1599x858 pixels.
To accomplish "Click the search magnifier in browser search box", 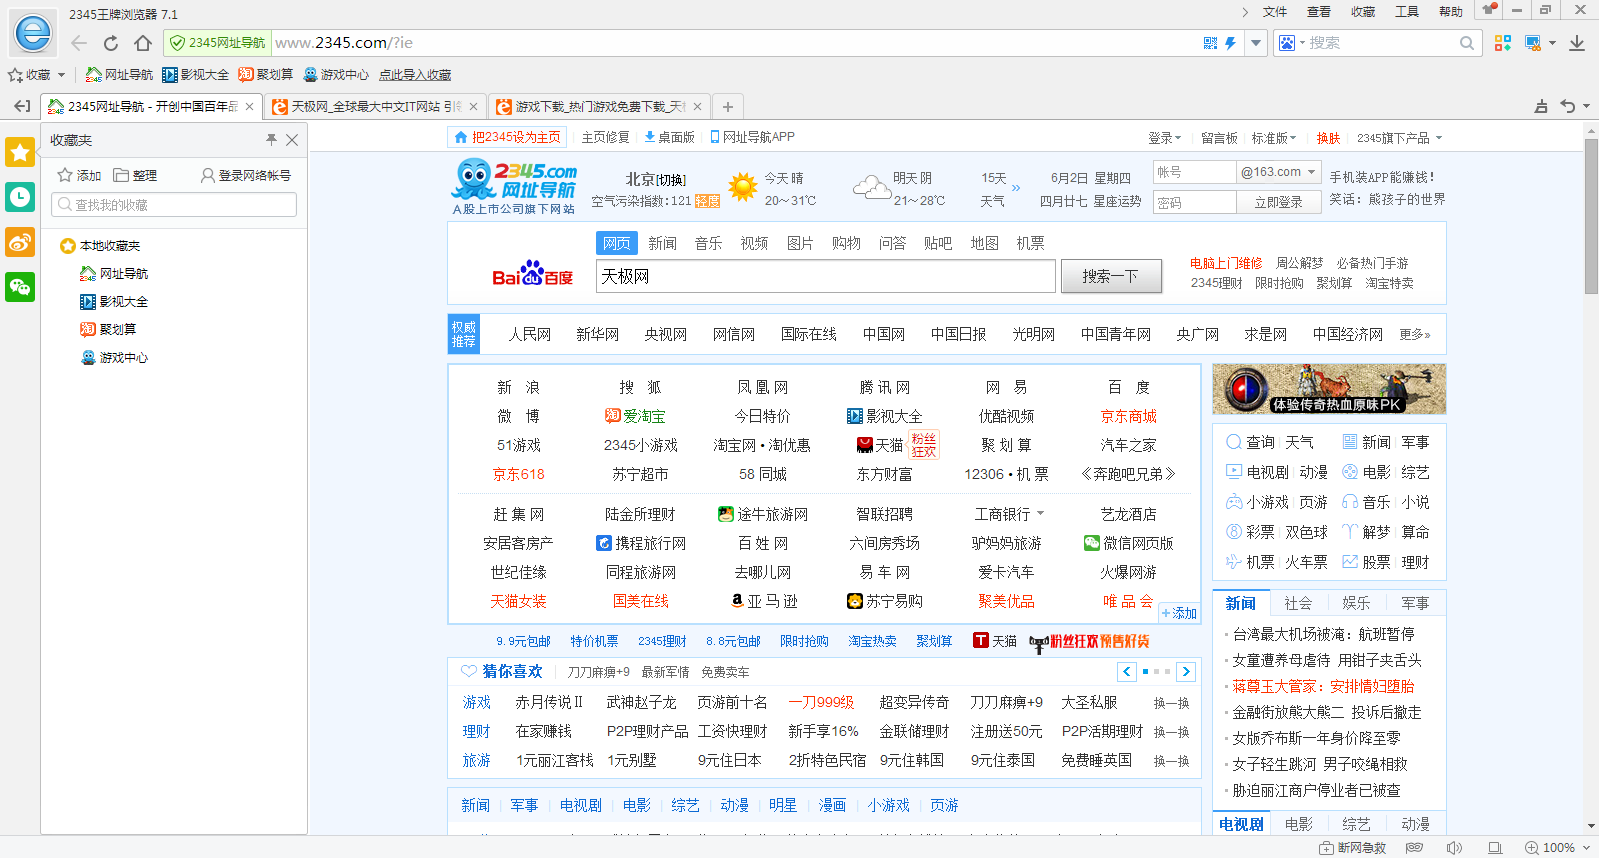I will (1466, 43).
